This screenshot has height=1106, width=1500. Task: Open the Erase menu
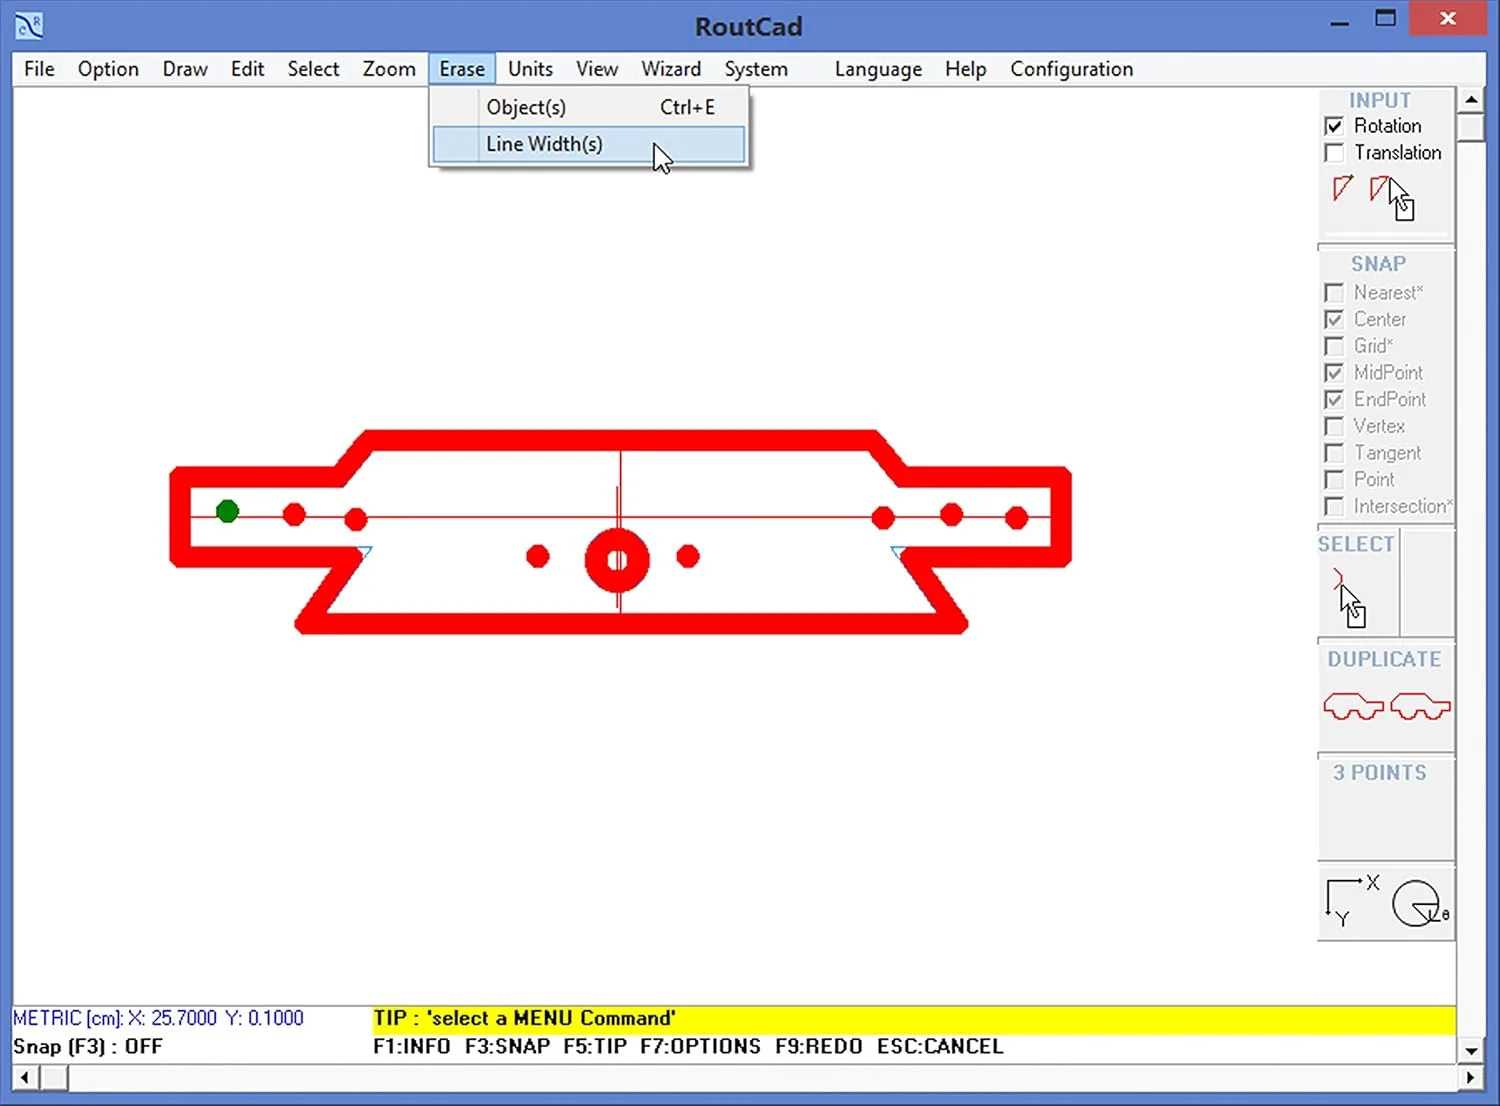(461, 68)
